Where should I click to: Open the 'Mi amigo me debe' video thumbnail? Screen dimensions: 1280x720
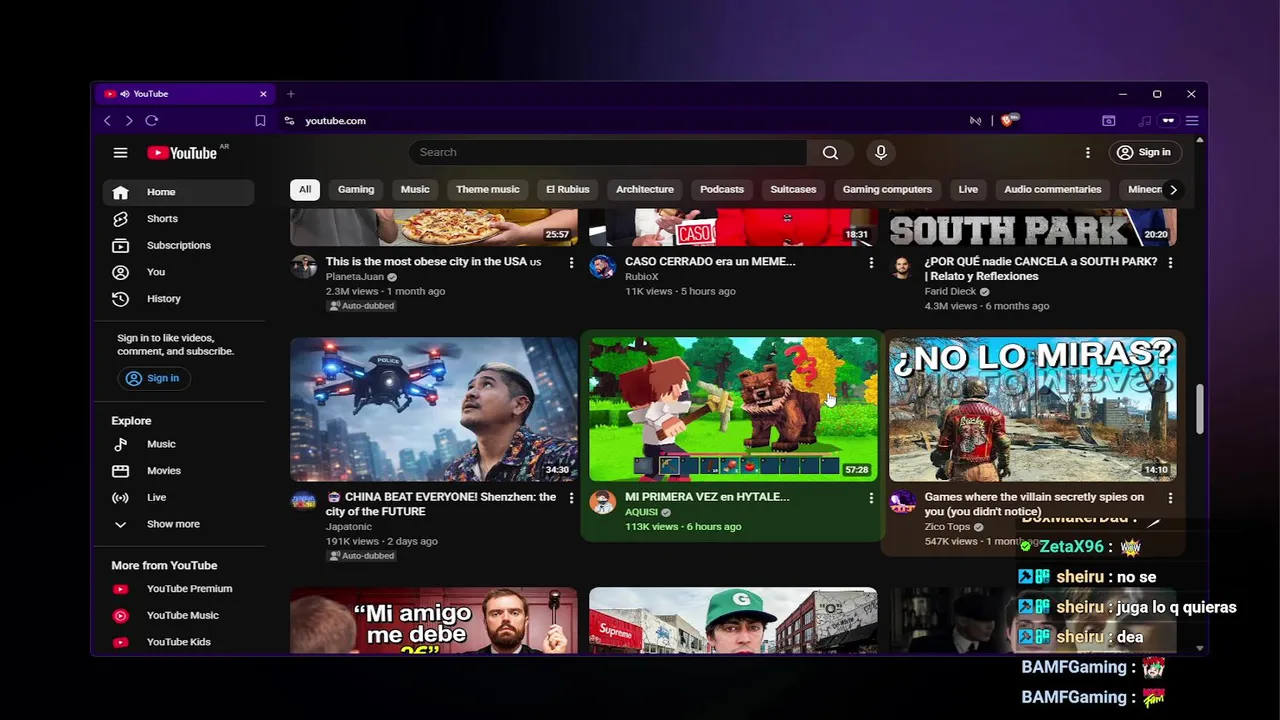click(x=434, y=621)
